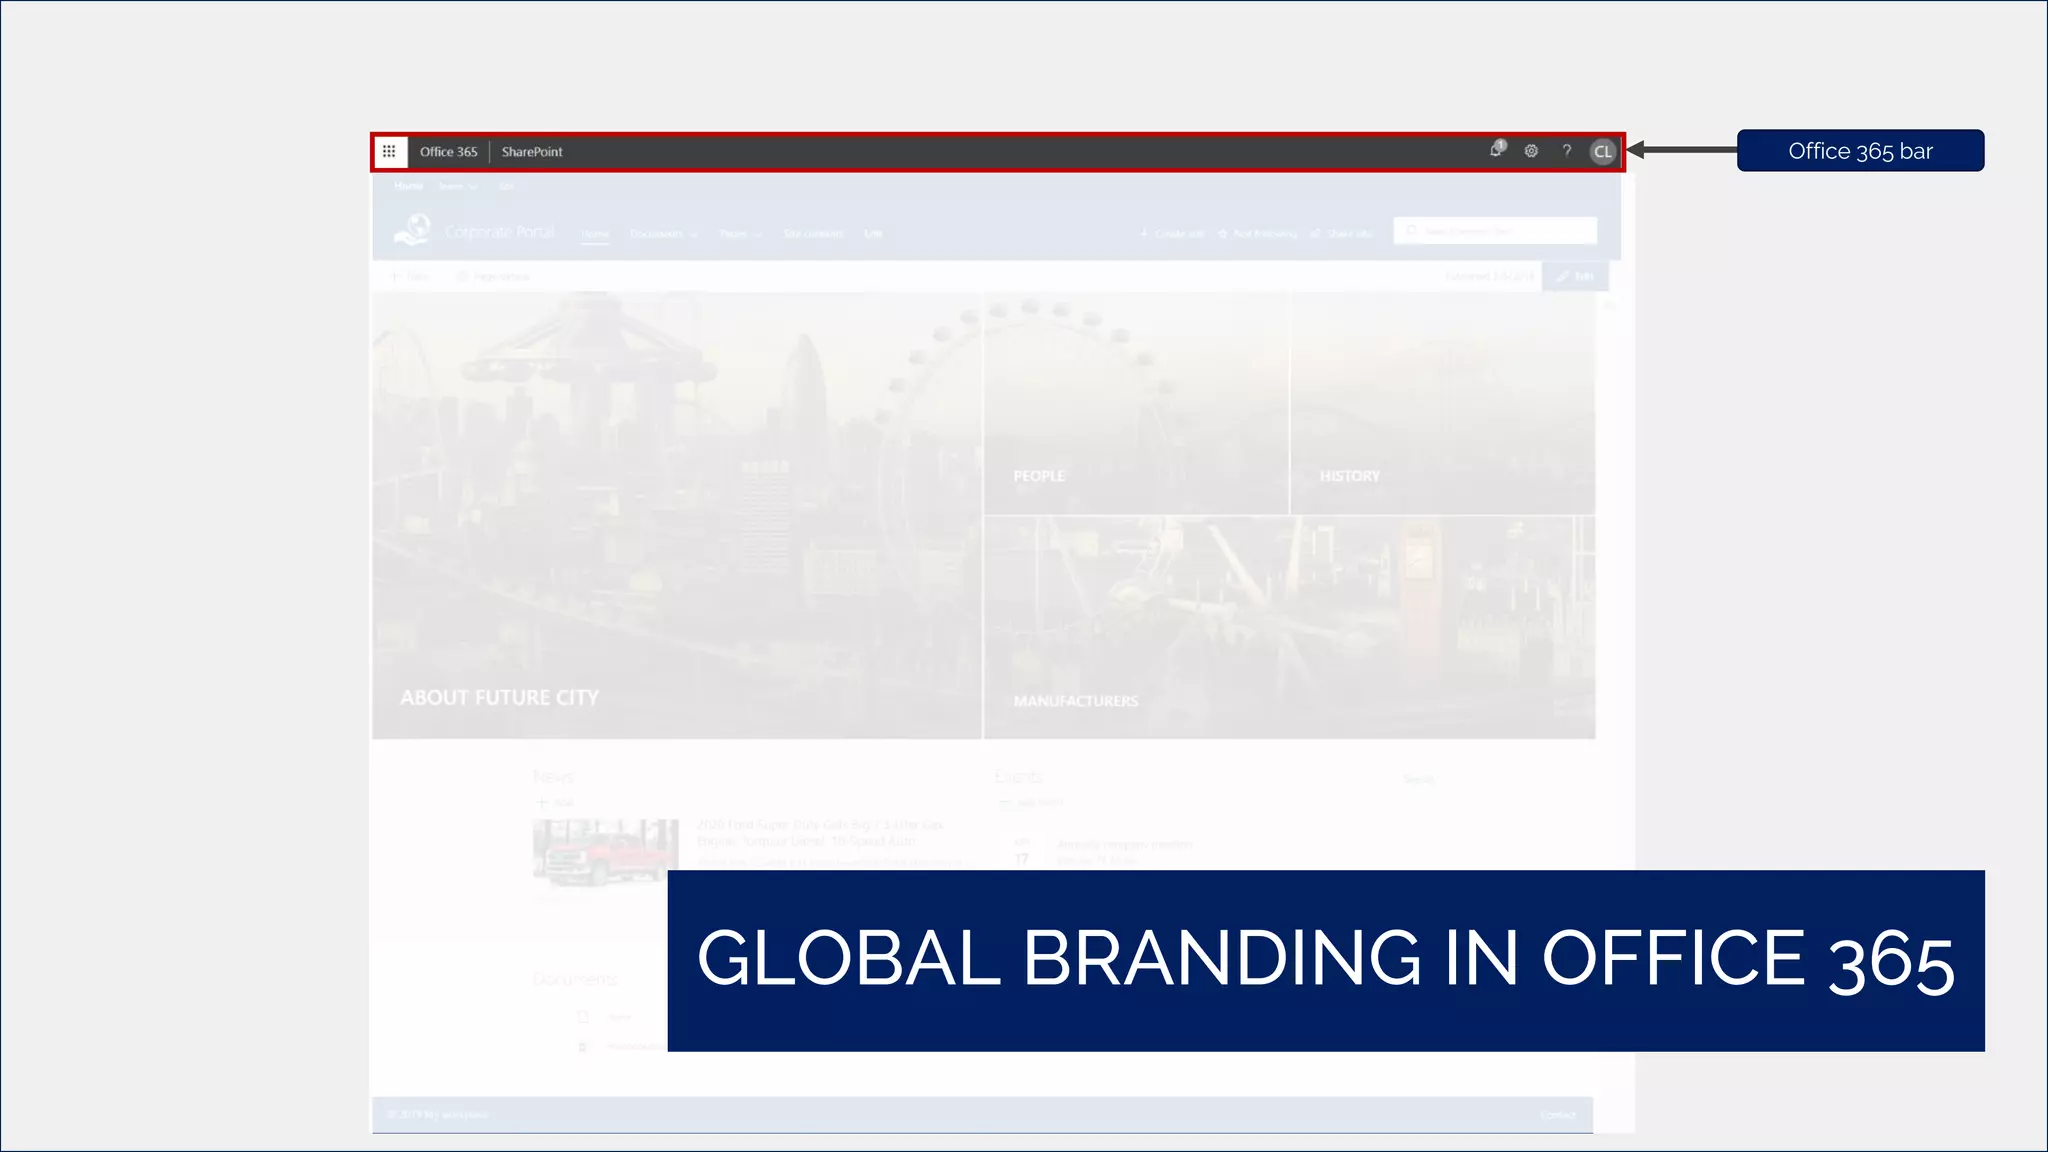Select the Home tab in site navigation

click(595, 234)
